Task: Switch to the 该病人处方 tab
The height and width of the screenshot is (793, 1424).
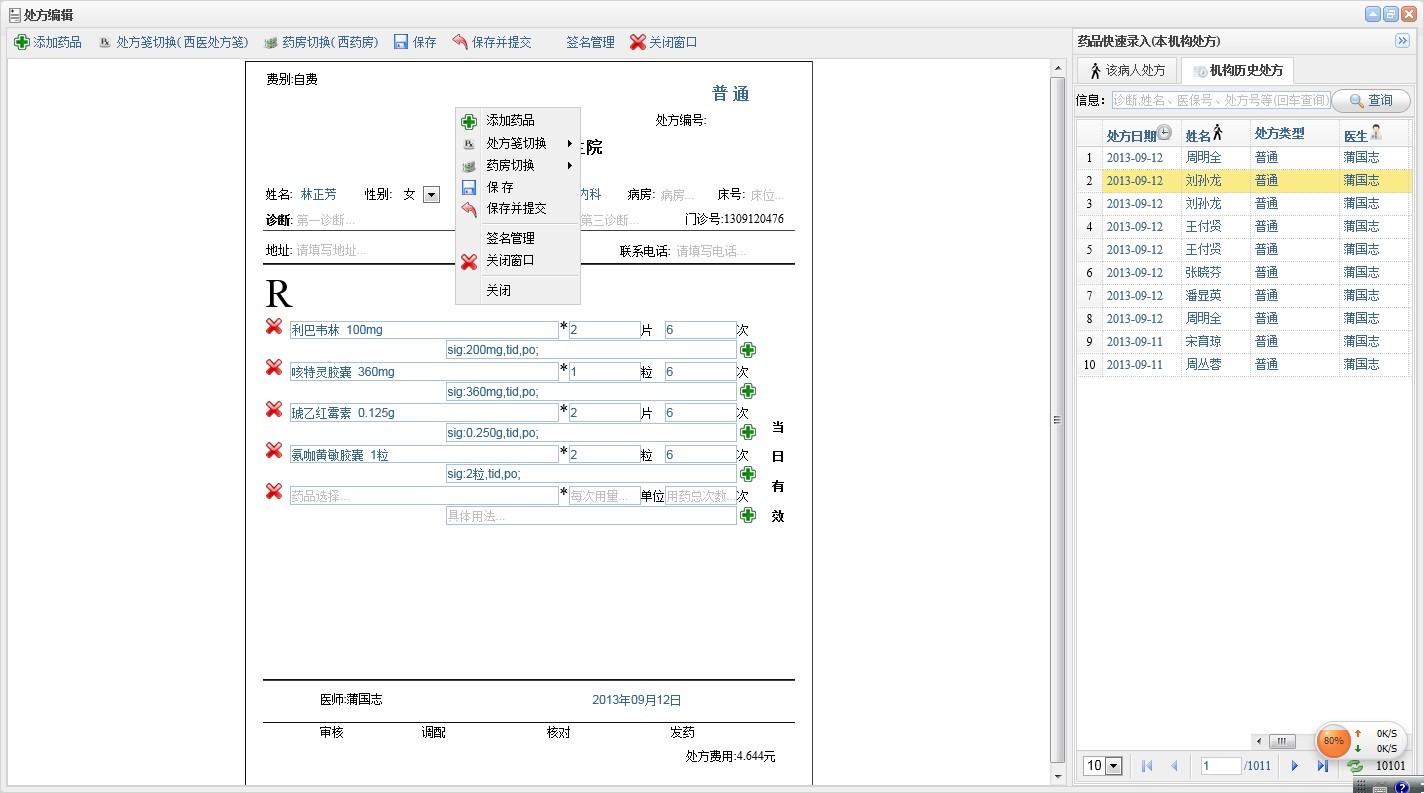Action: [x=1127, y=70]
